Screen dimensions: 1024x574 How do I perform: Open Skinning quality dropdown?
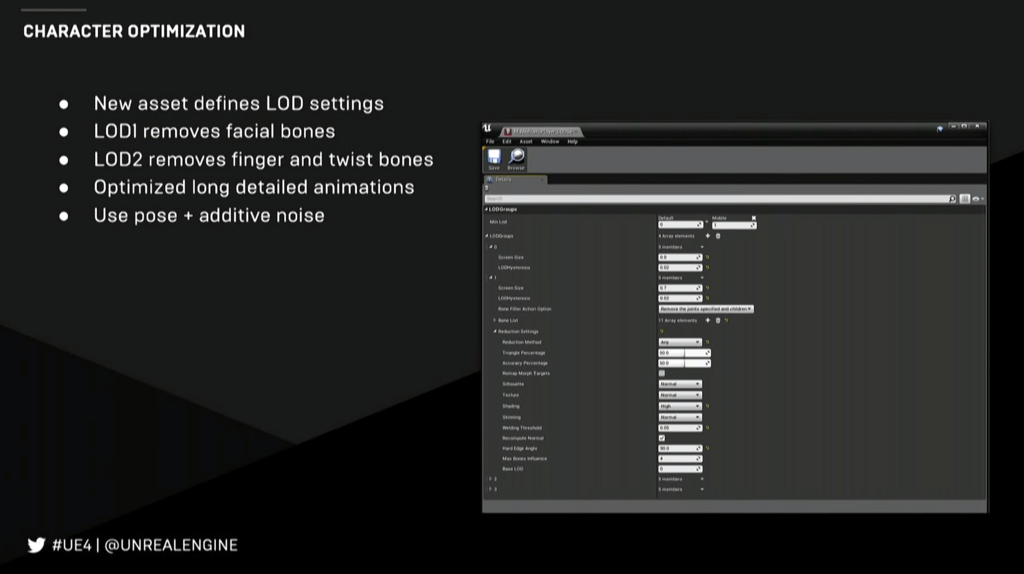tap(680, 417)
